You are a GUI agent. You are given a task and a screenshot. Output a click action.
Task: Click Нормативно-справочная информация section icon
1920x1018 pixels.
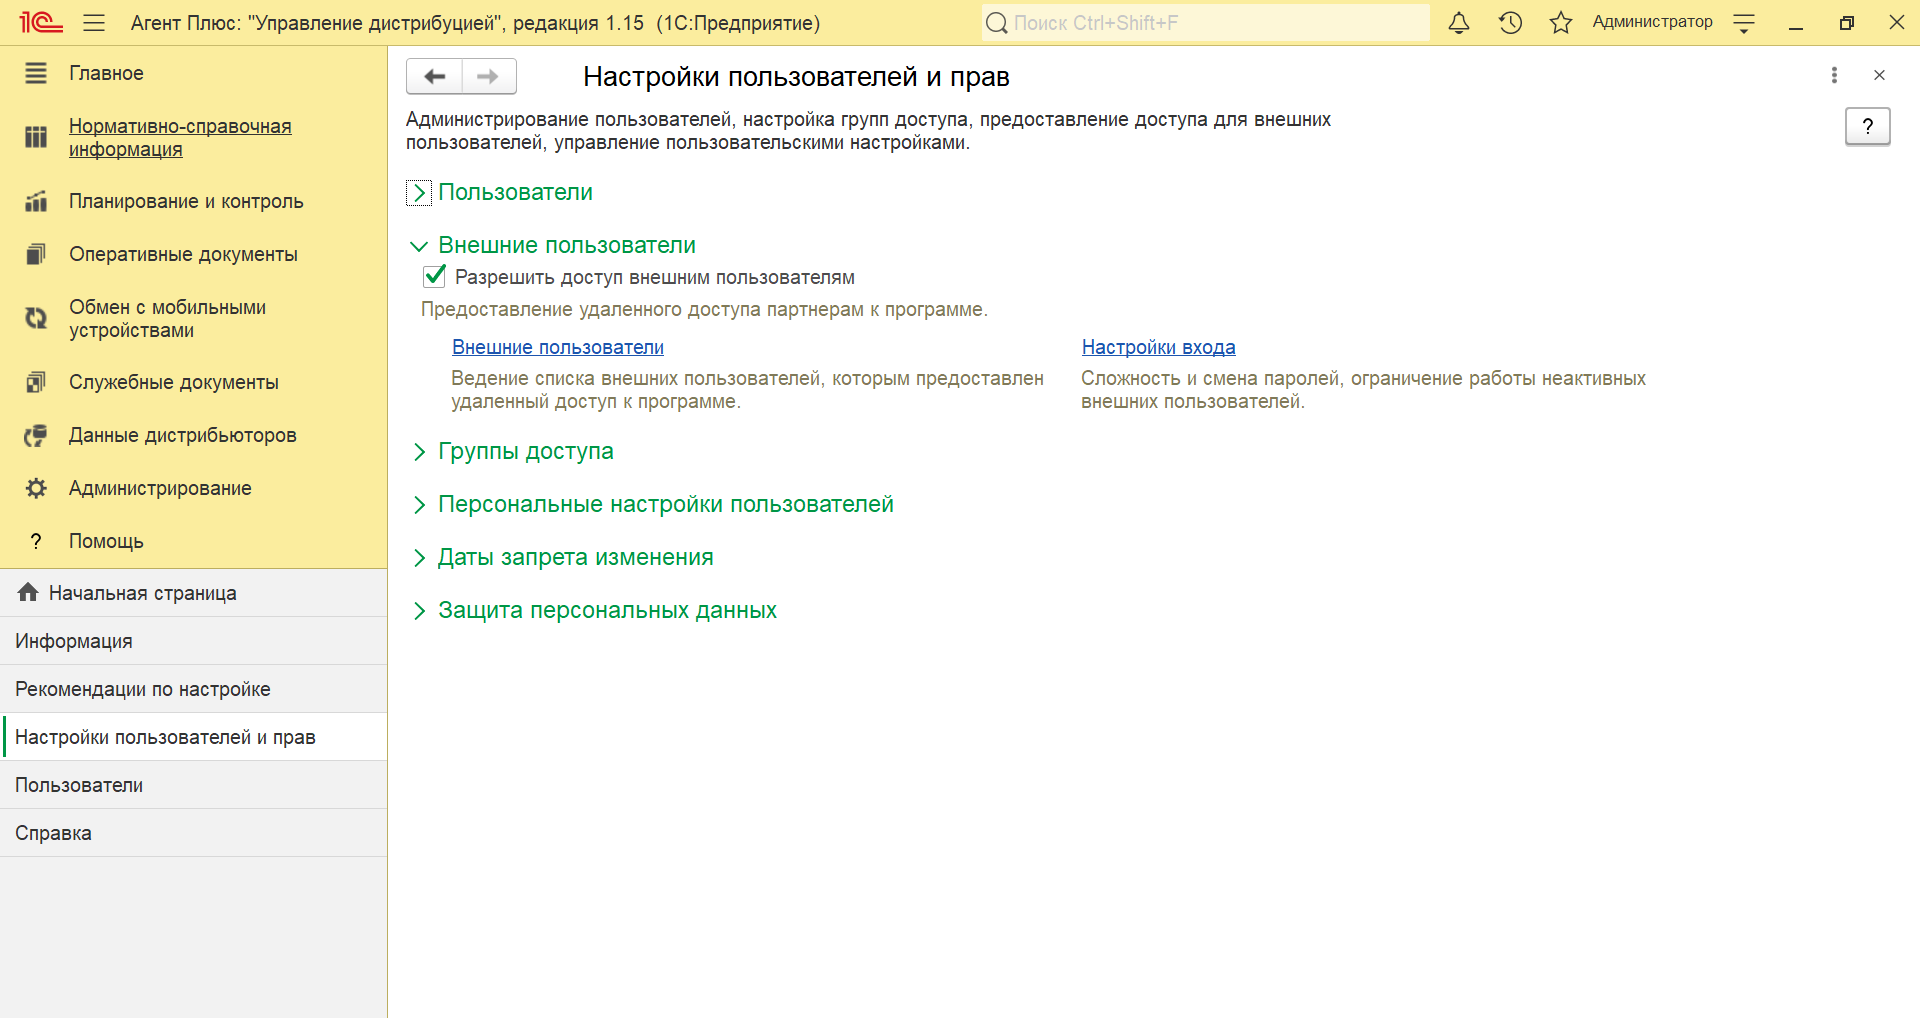36,137
